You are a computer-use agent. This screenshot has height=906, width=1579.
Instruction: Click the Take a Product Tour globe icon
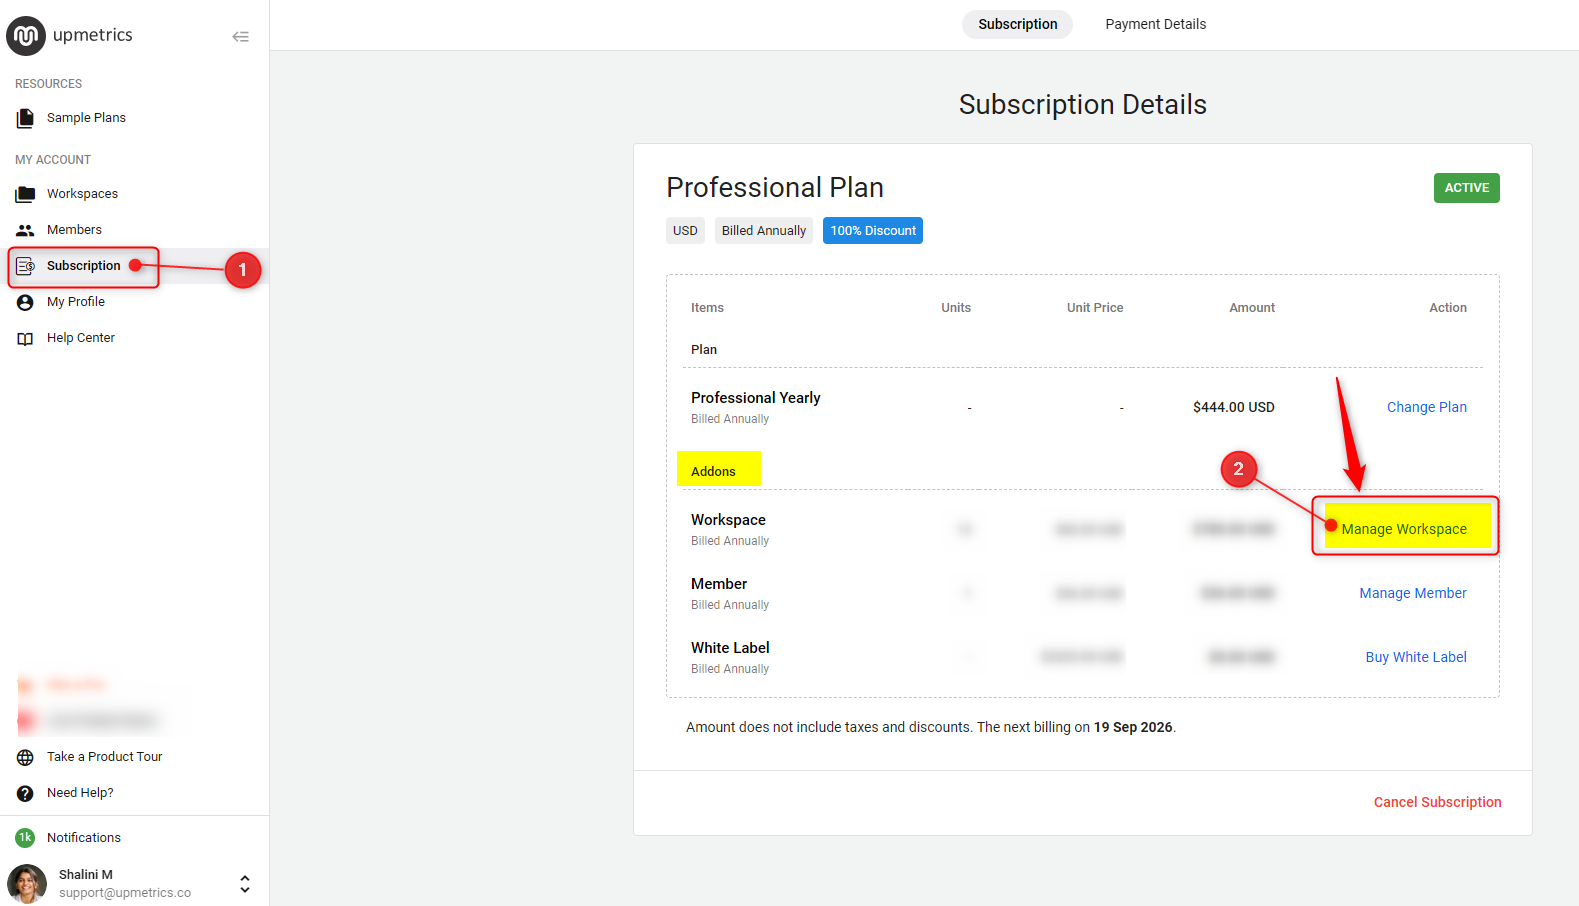point(25,757)
